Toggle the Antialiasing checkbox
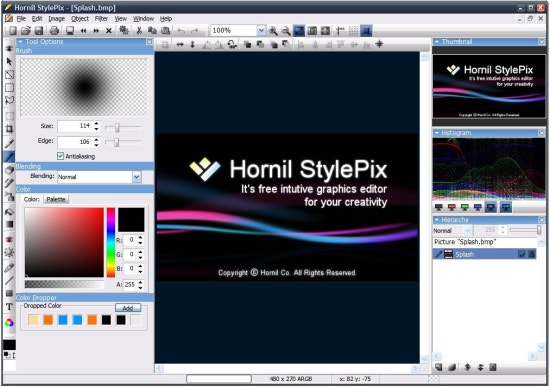 click(60, 156)
